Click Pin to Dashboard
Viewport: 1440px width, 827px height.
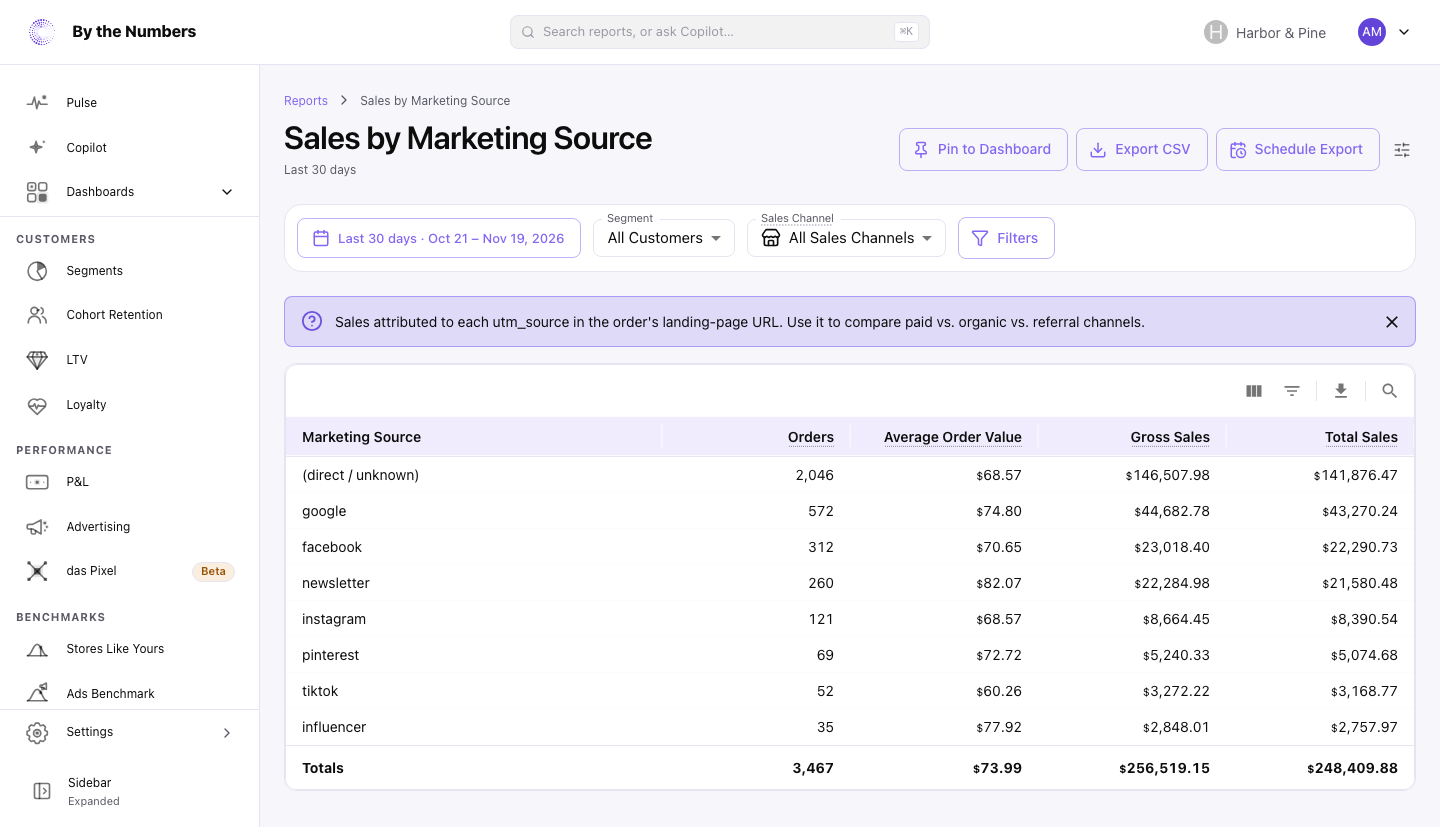pyautogui.click(x=983, y=149)
